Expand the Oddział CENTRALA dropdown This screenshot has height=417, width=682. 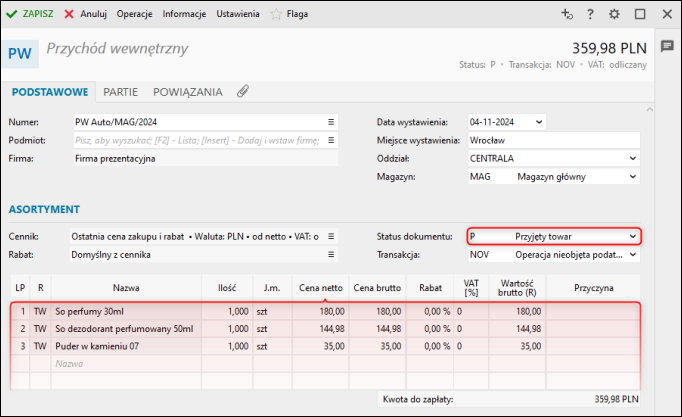tap(632, 158)
